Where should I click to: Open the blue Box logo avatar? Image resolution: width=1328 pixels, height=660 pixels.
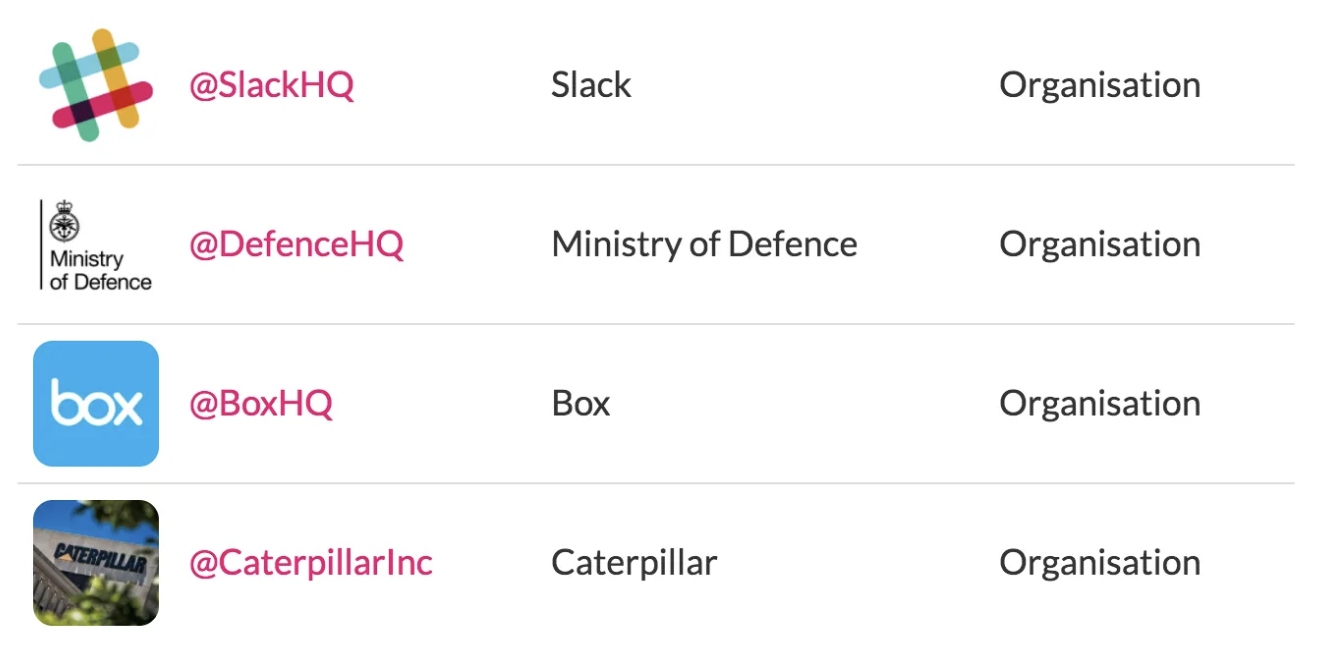tap(96, 403)
